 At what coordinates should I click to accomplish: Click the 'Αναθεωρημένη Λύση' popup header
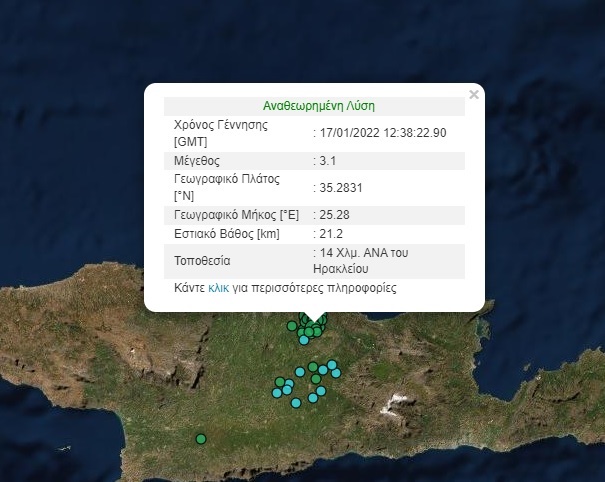coord(318,105)
